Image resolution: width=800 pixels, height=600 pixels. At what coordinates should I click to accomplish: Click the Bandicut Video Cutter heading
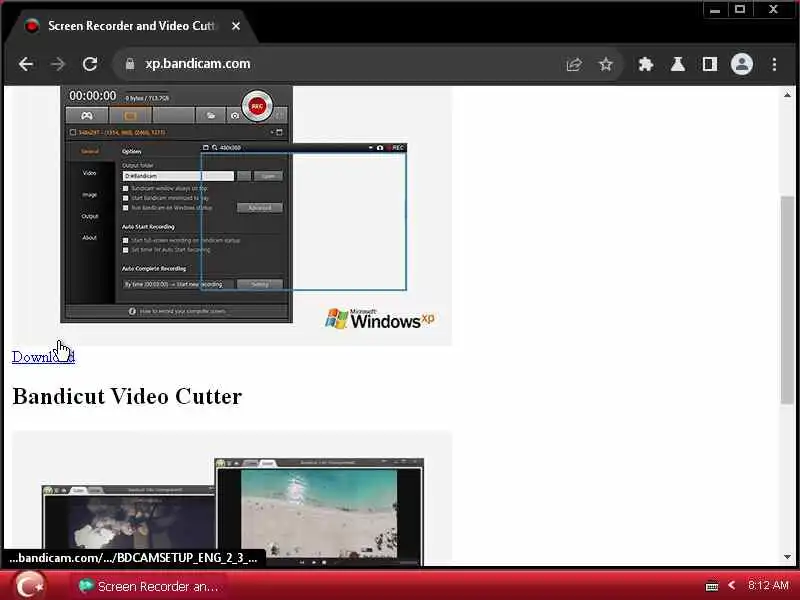pos(127,396)
